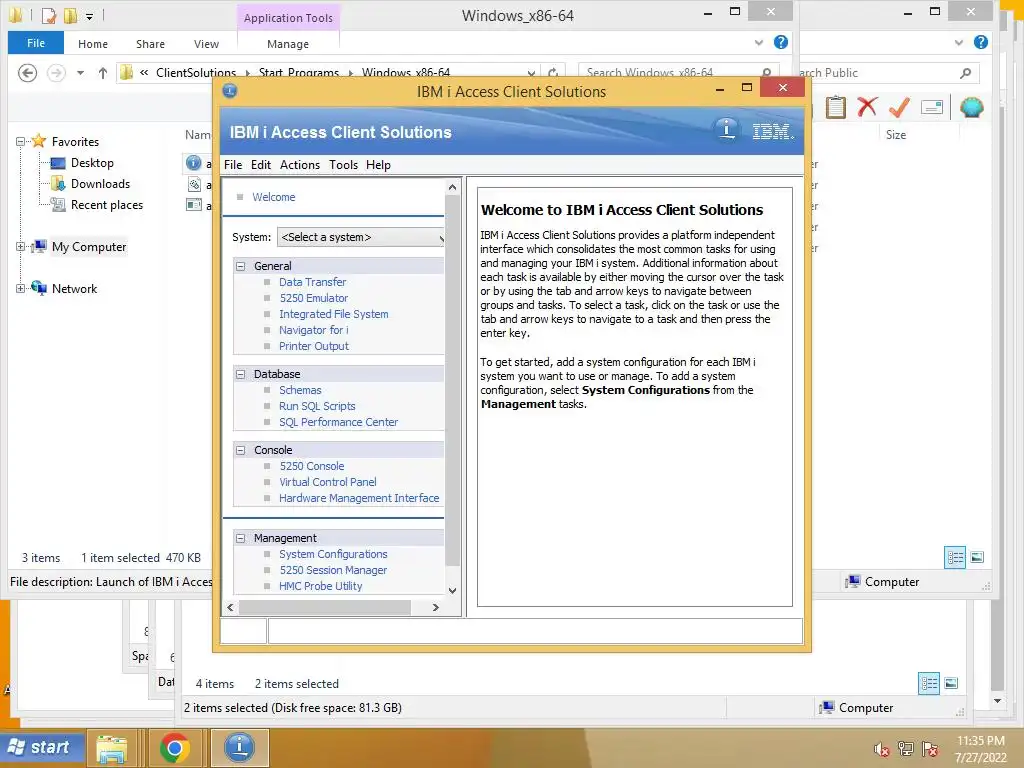
Task: Switch to Explorer Home tab
Action: click(93, 44)
